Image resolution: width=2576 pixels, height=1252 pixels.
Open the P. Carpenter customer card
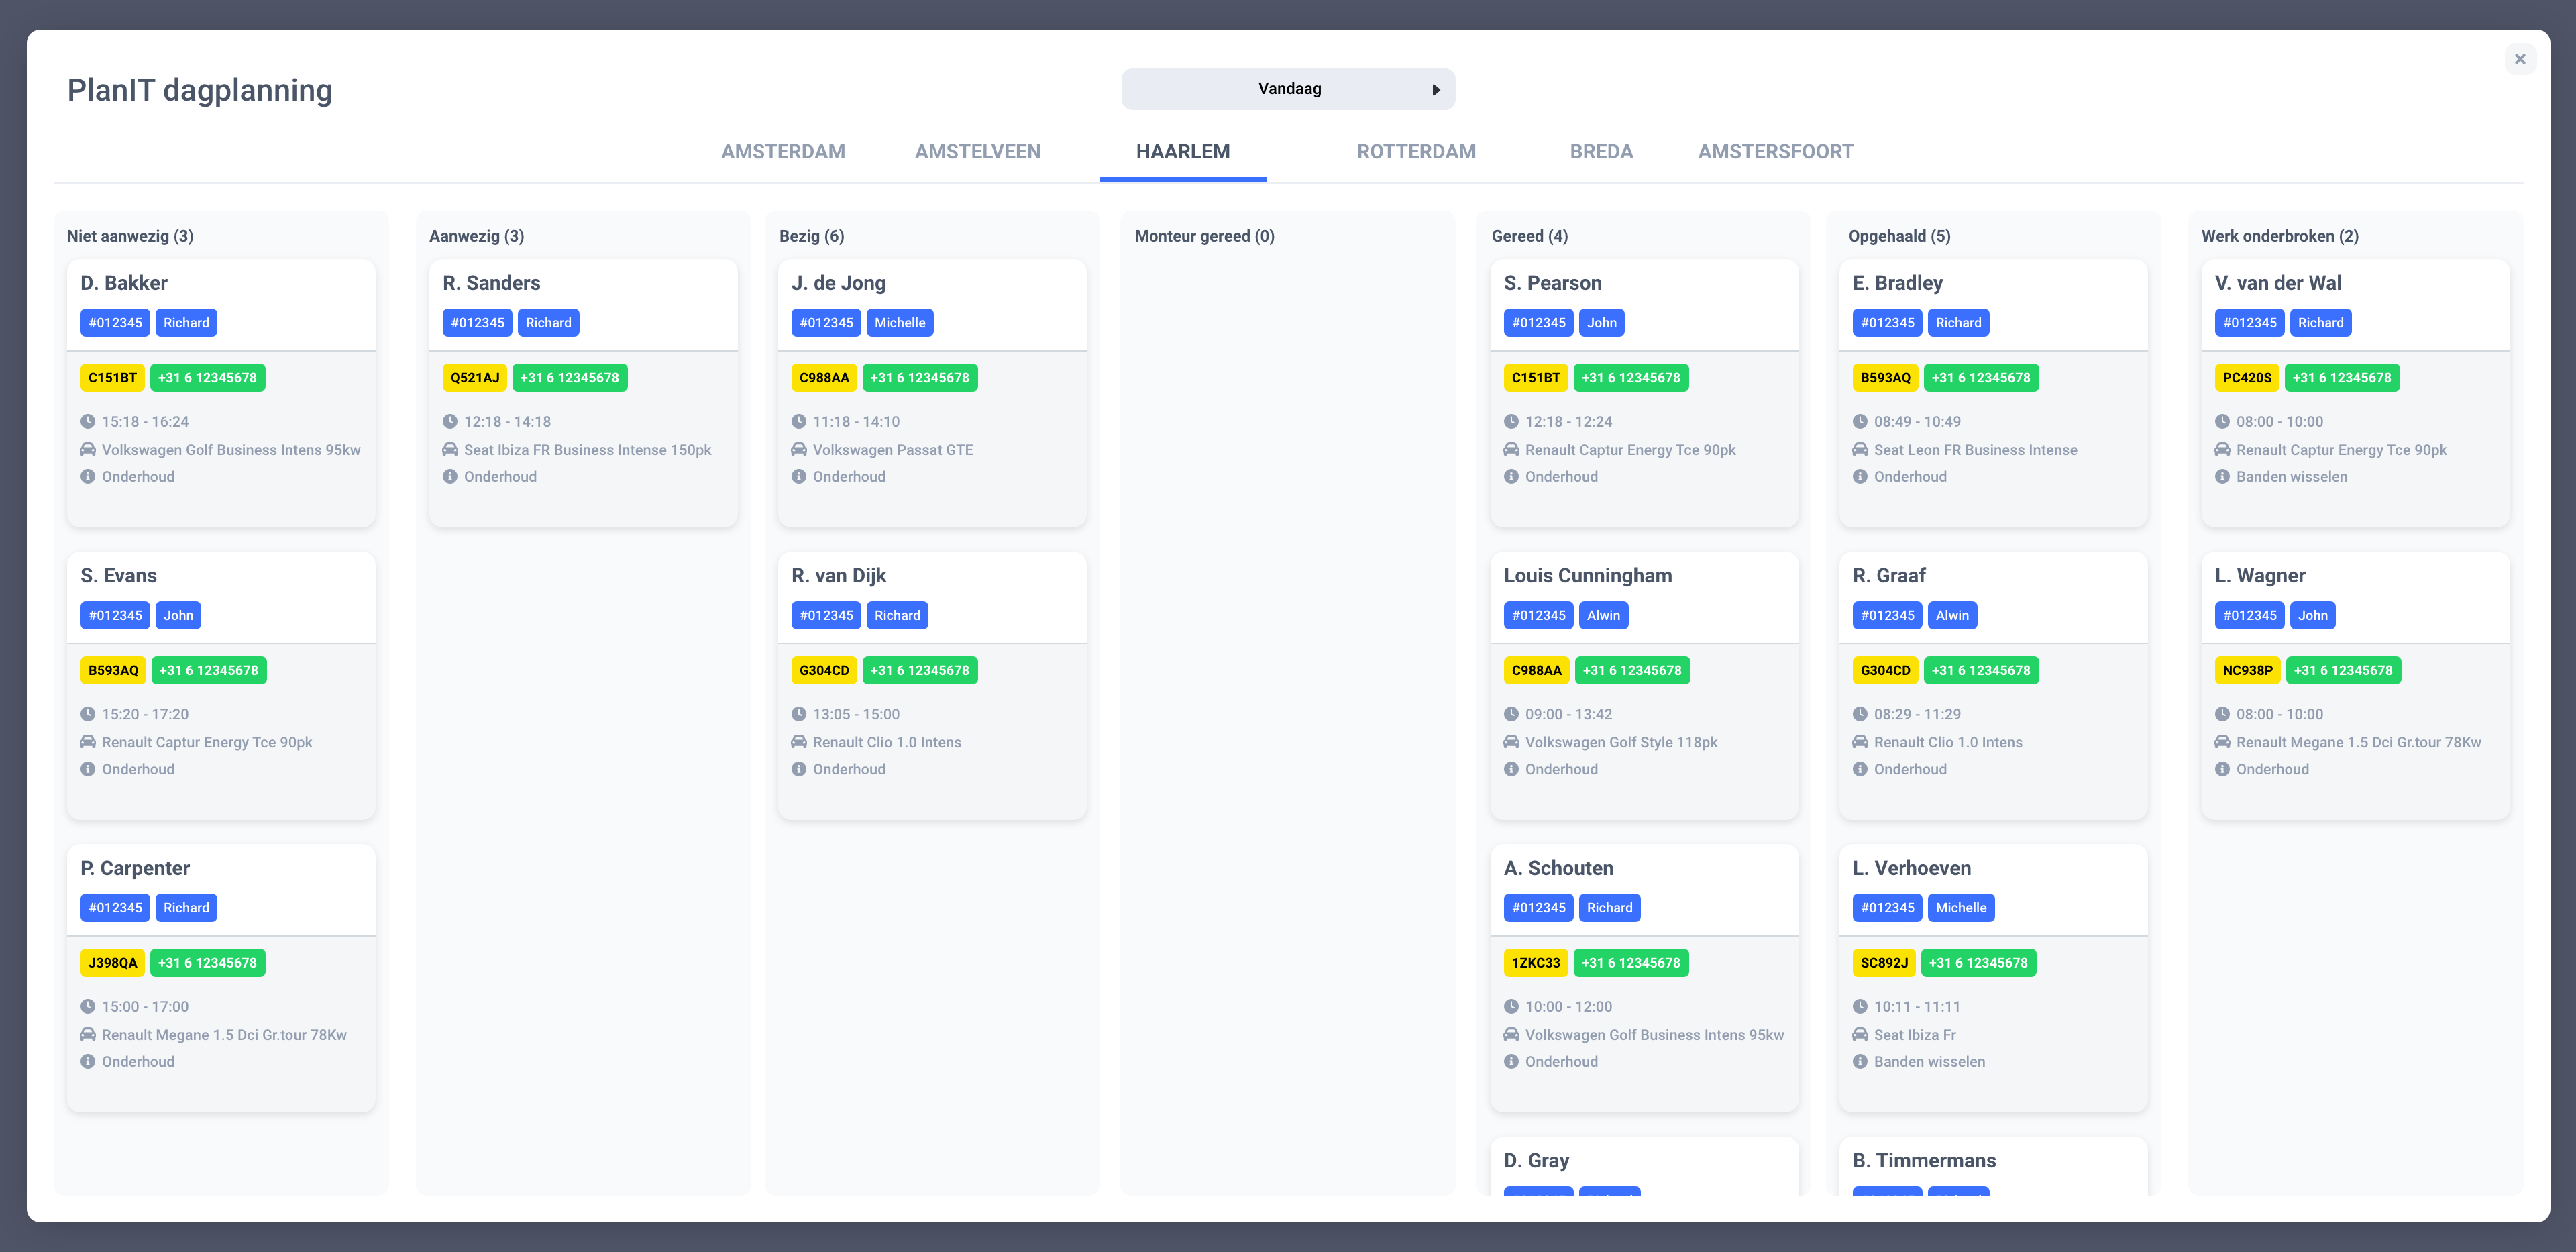pyautogui.click(x=221, y=978)
